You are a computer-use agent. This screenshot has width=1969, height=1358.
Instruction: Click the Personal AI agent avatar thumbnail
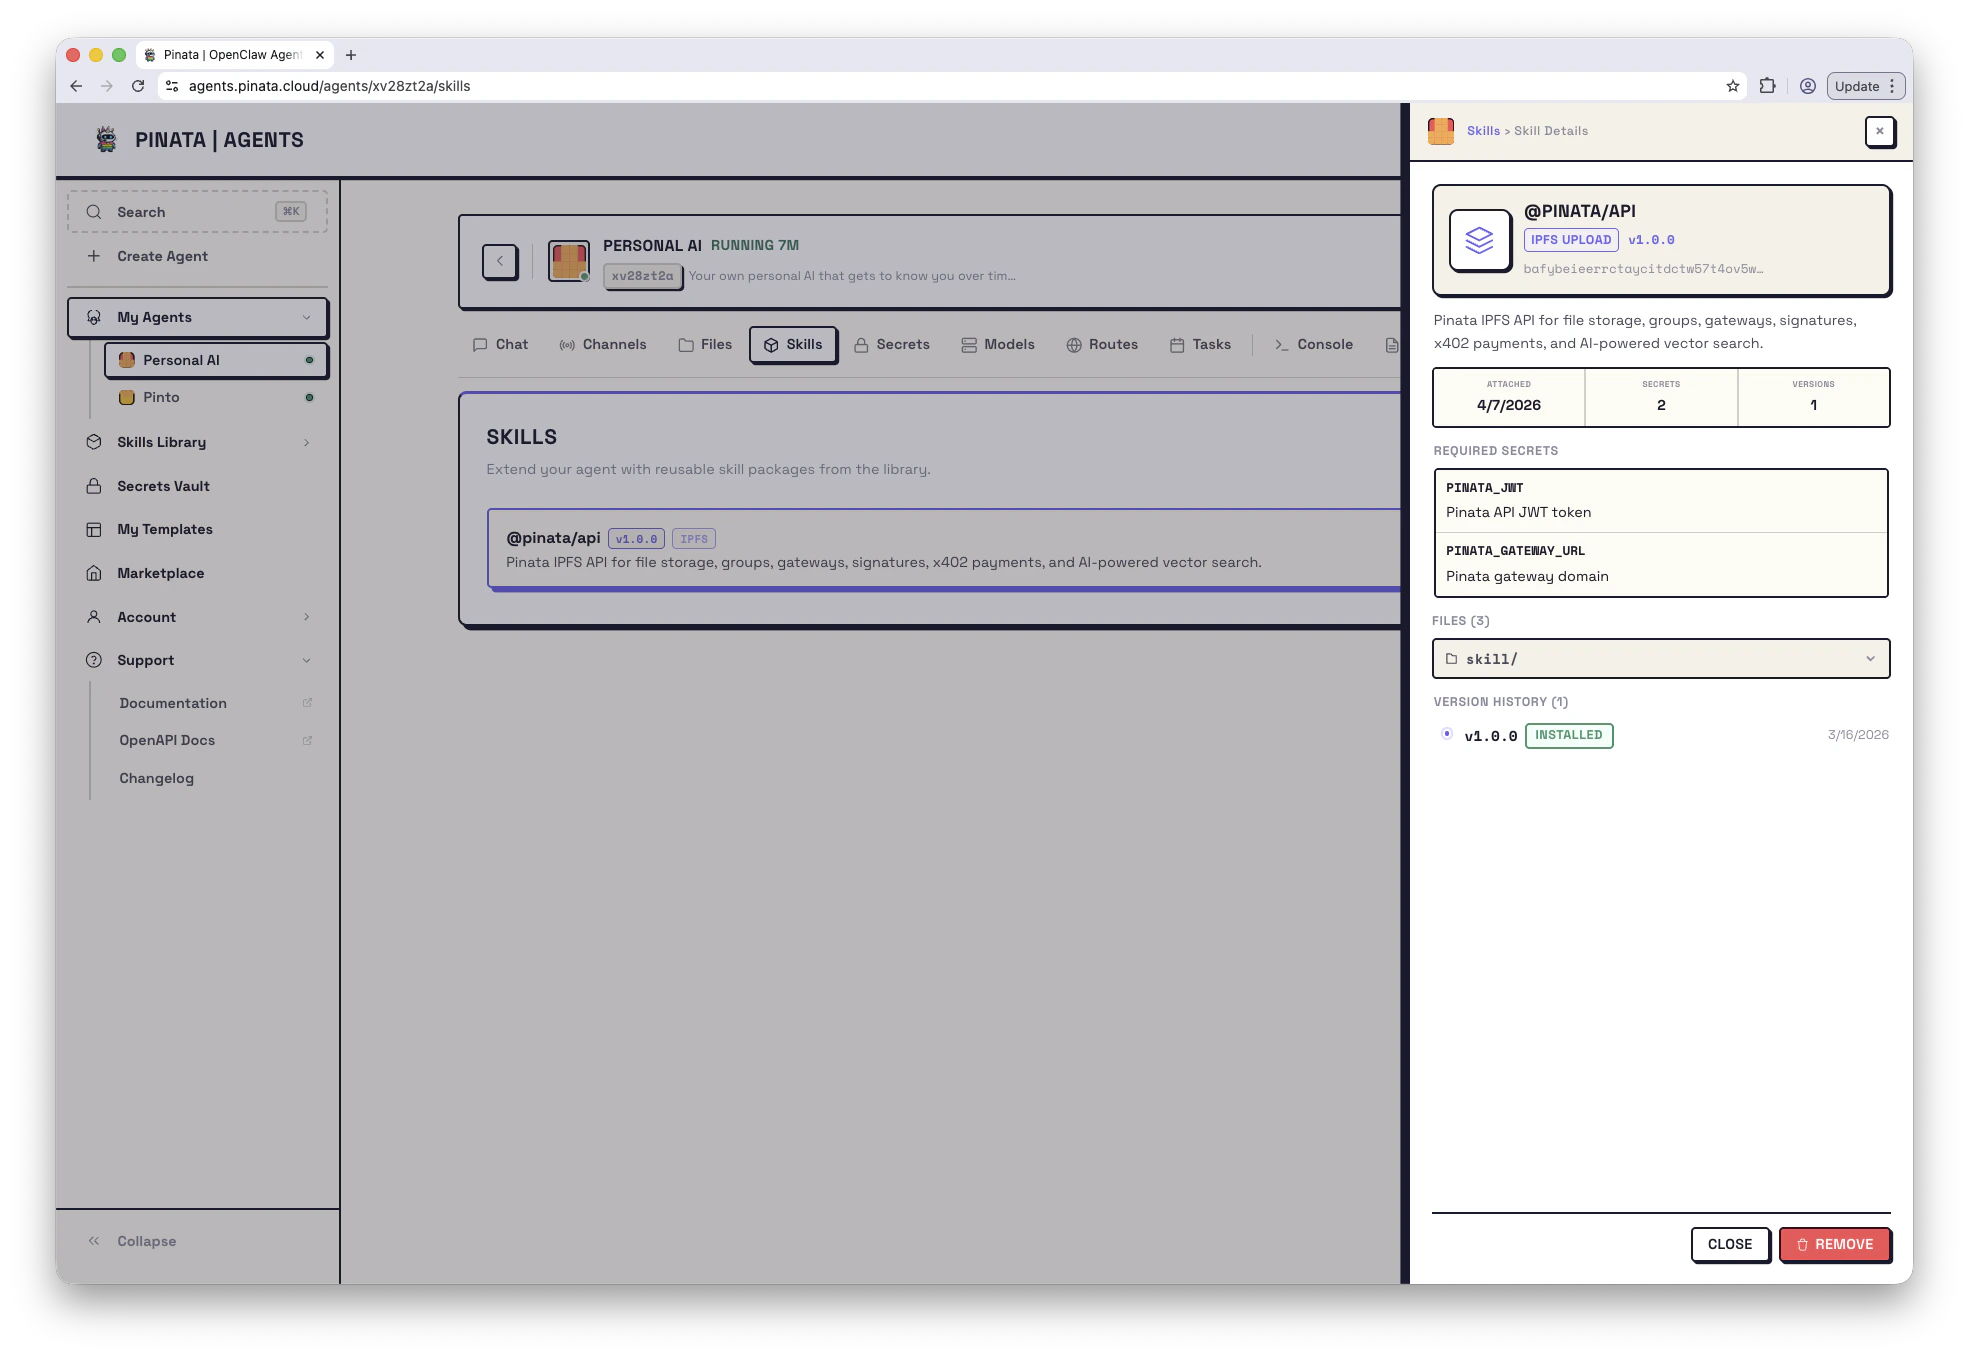click(568, 261)
